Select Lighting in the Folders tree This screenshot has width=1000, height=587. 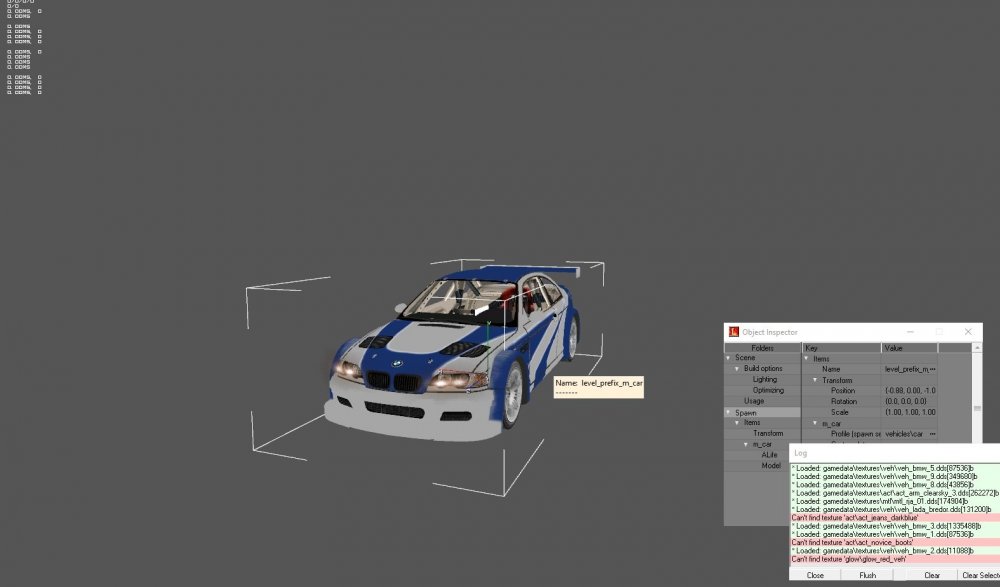(x=765, y=380)
